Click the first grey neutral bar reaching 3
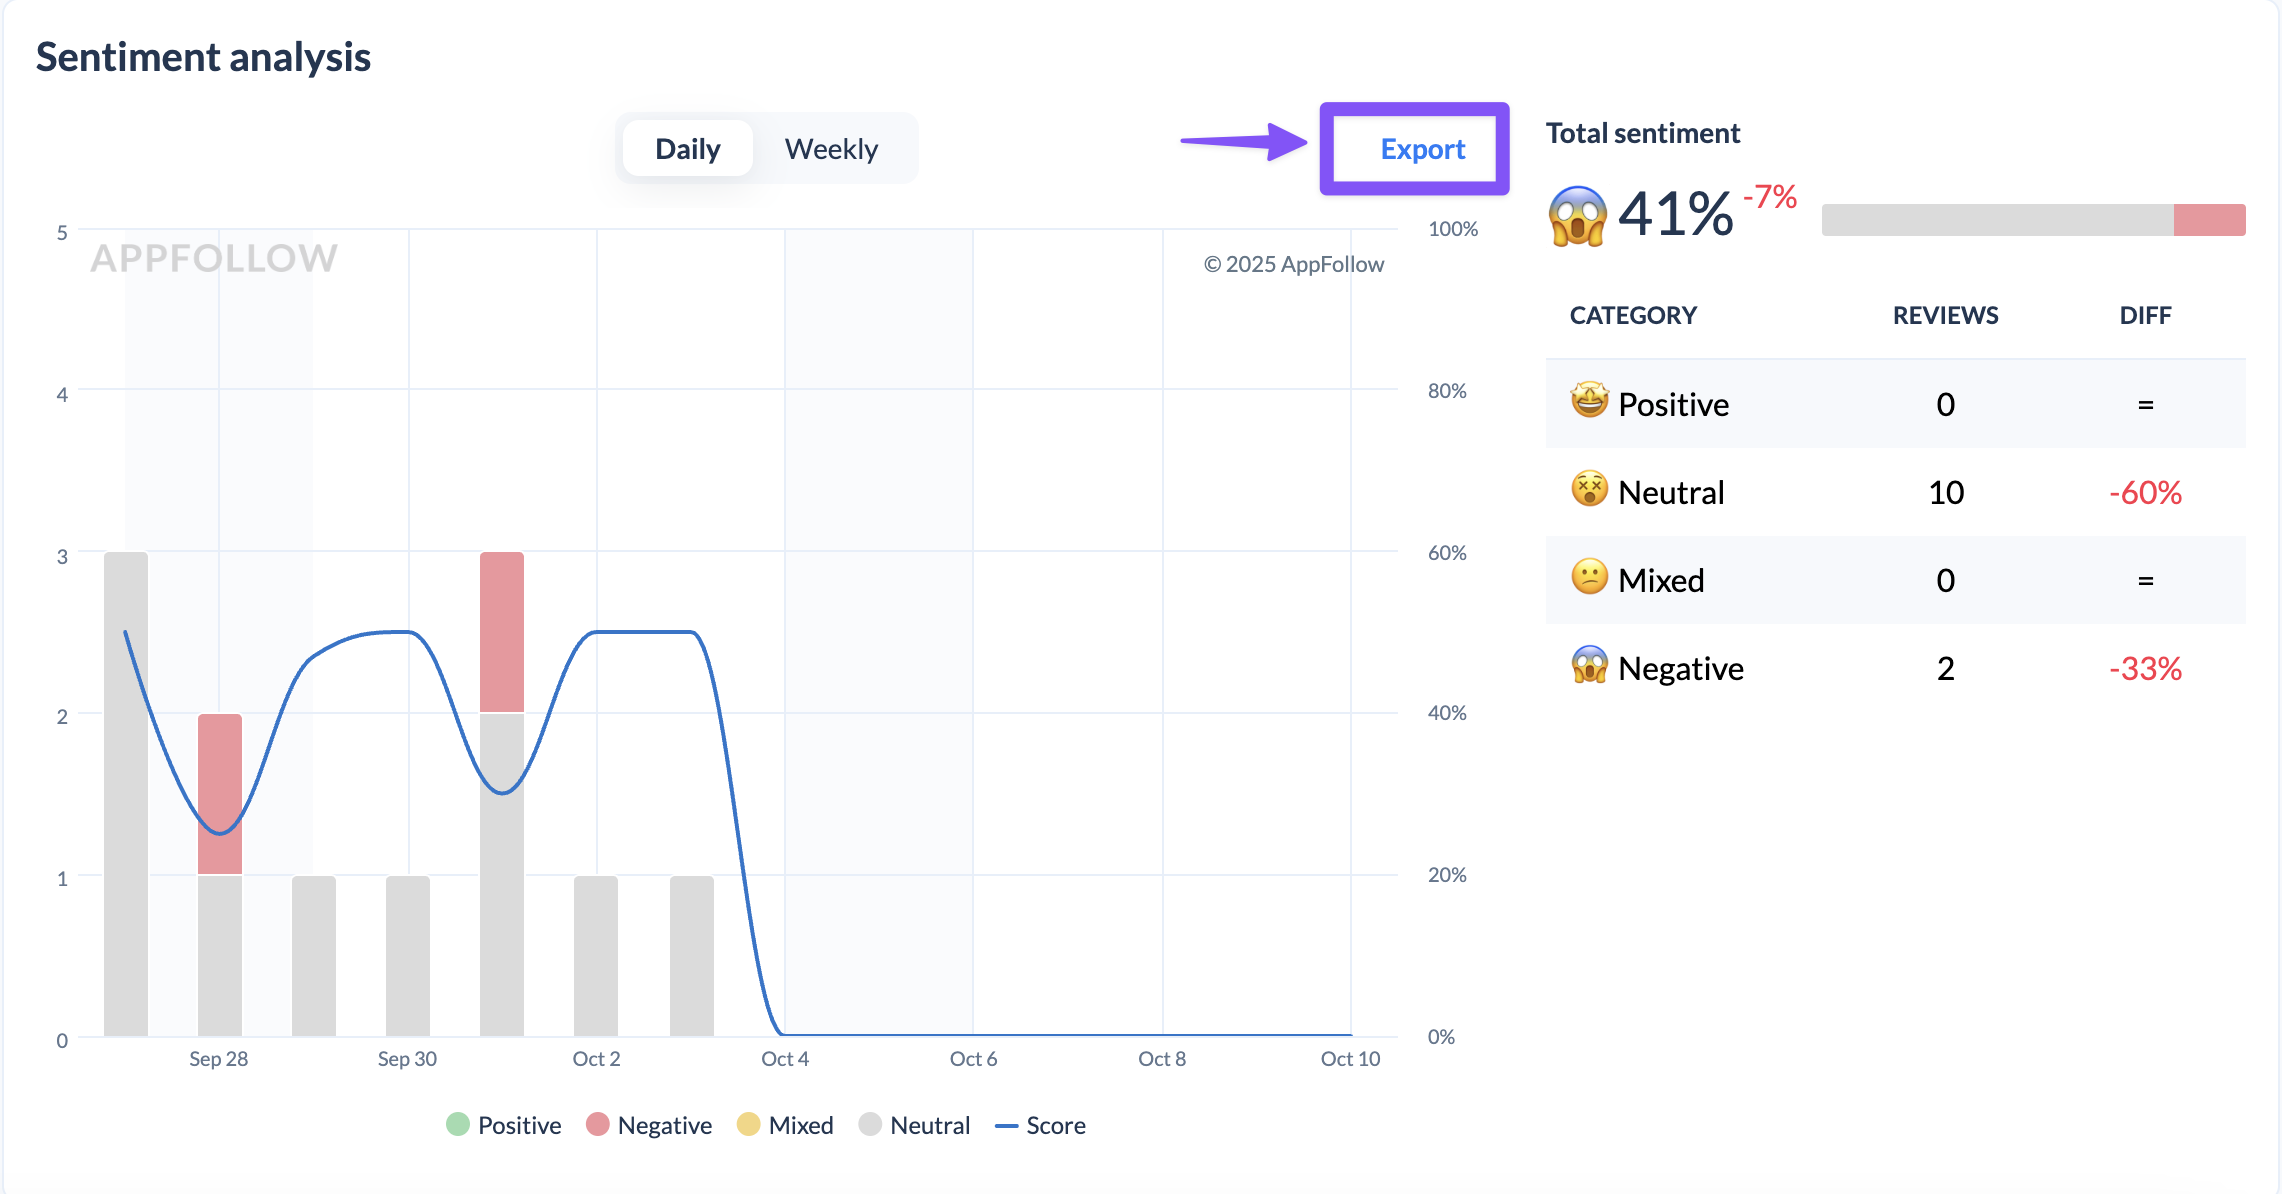This screenshot has width=2282, height=1194. (126, 794)
